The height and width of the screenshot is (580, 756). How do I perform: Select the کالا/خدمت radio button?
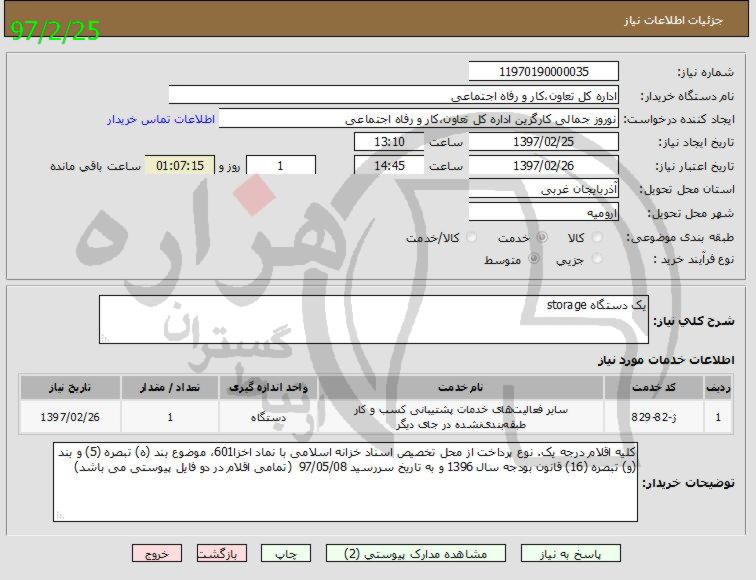click(471, 237)
